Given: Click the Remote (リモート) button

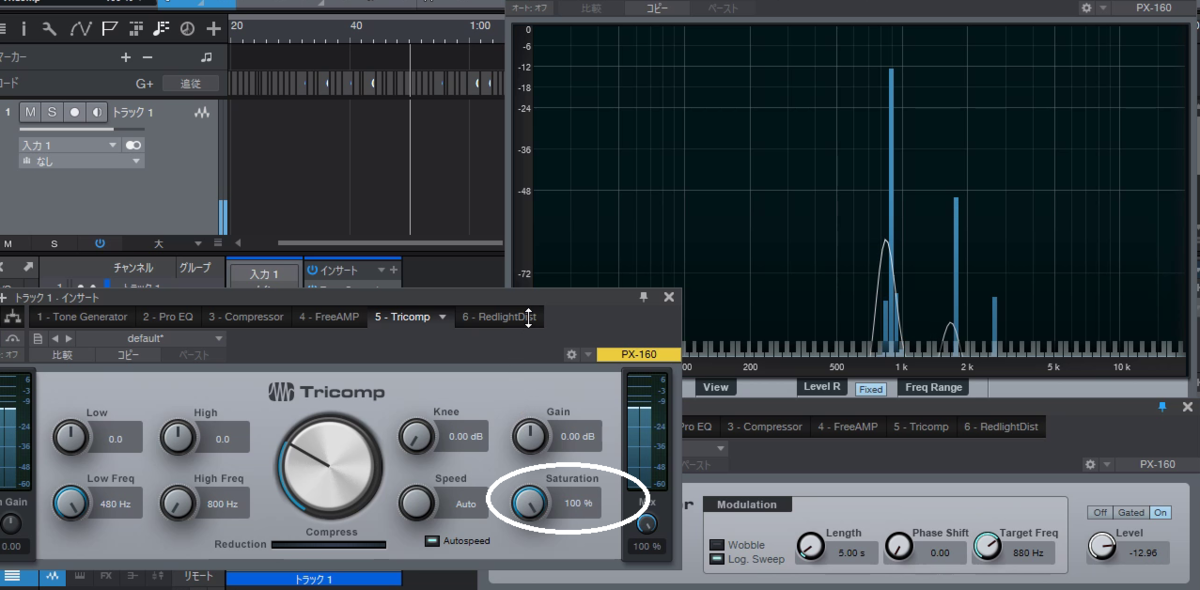Looking at the screenshot, I should (198, 577).
